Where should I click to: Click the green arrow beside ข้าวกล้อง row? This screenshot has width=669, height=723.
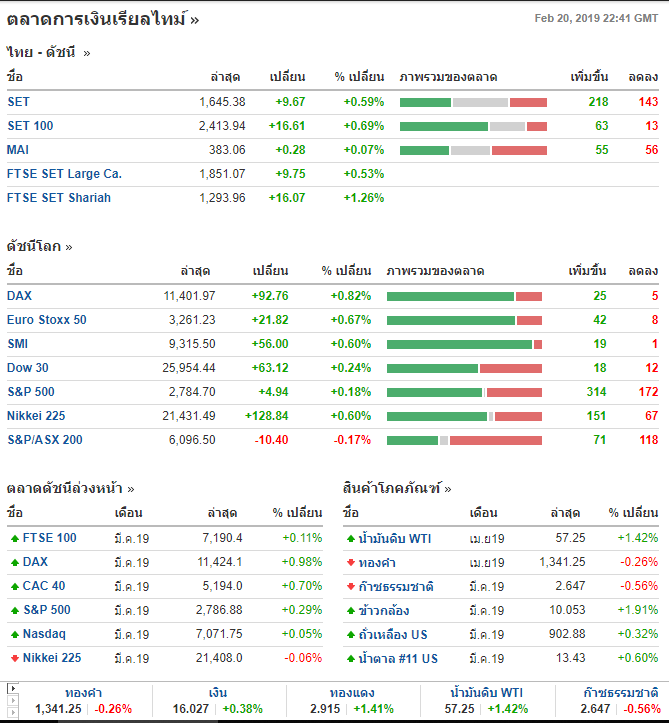[x=351, y=610]
